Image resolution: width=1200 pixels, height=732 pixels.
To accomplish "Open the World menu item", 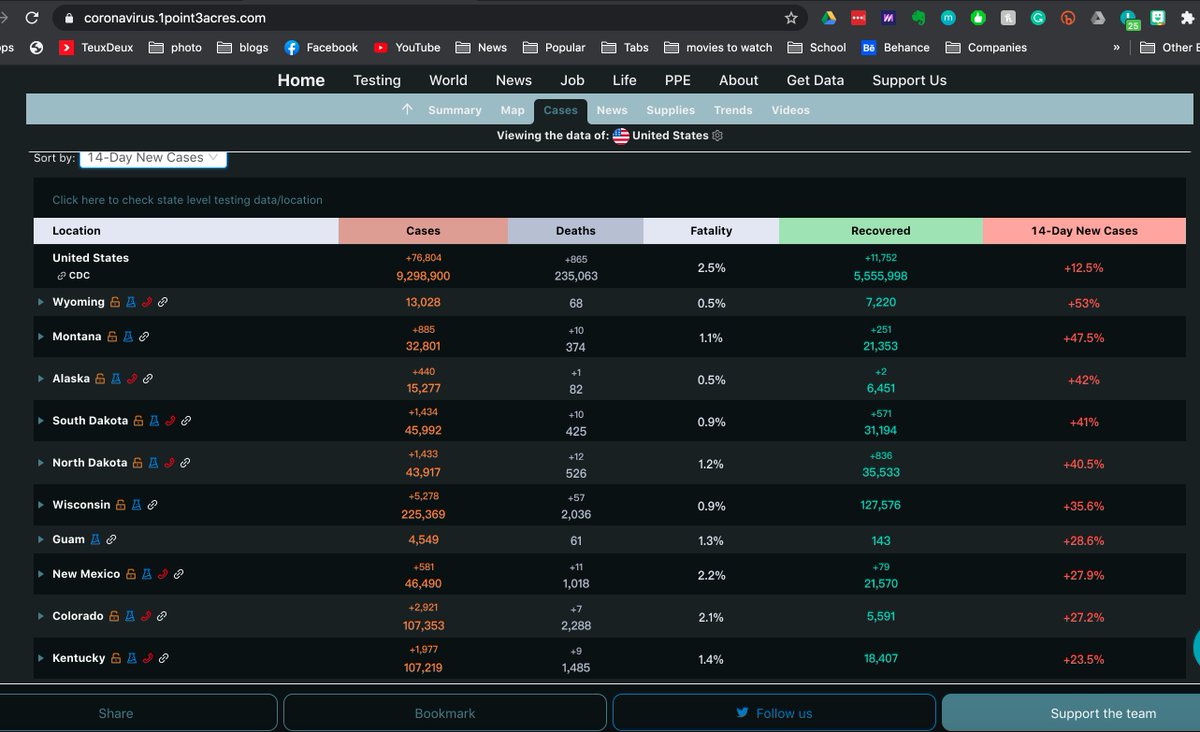I will 448,80.
